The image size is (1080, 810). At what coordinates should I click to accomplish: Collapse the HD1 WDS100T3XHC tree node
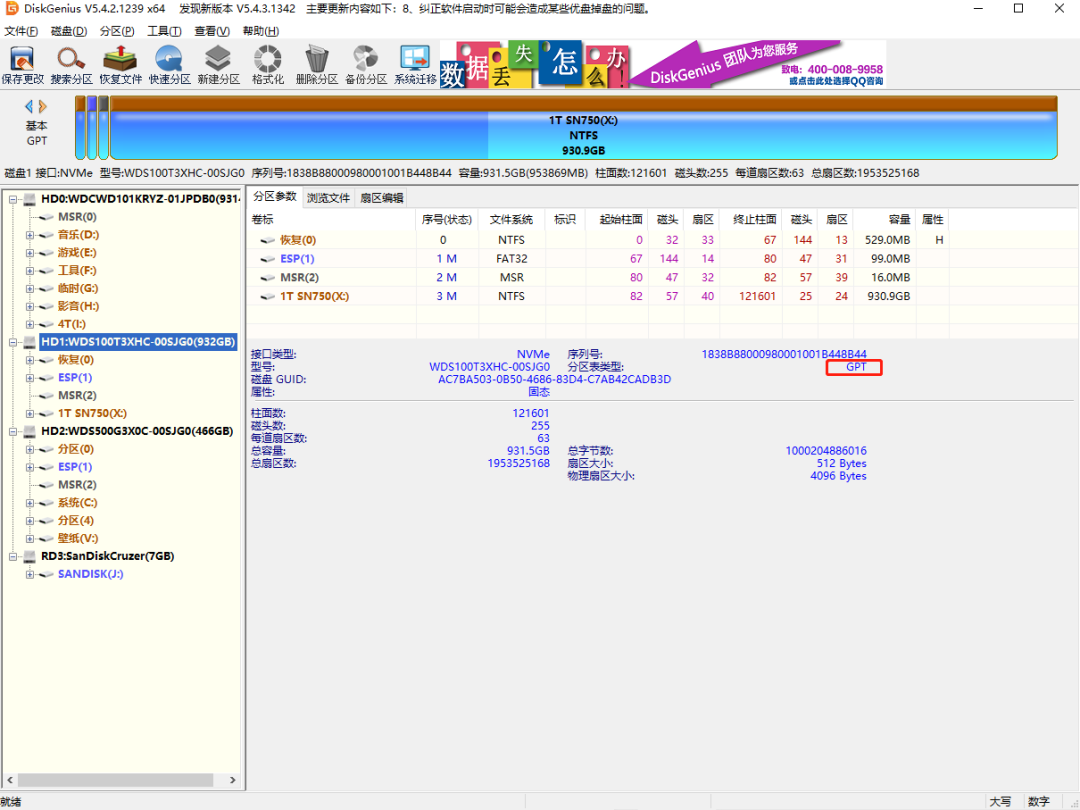[x=13, y=342]
